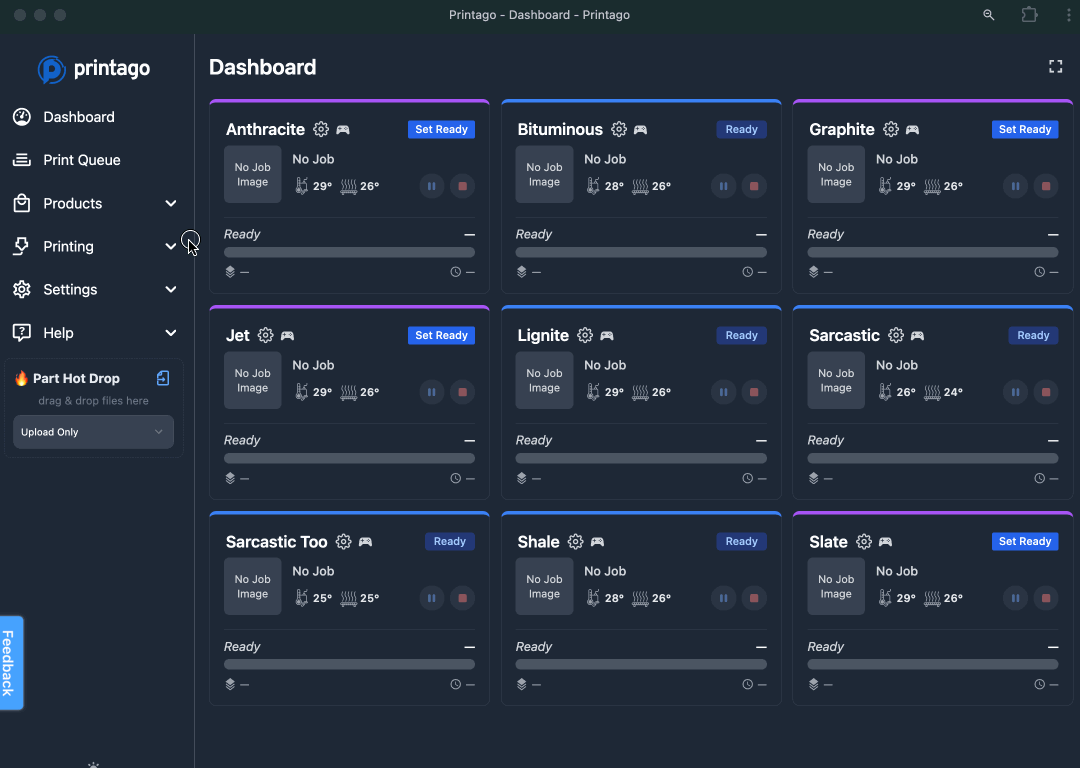The height and width of the screenshot is (768, 1080).
Task: Click the controller icon next to Slate
Action: [886, 542]
